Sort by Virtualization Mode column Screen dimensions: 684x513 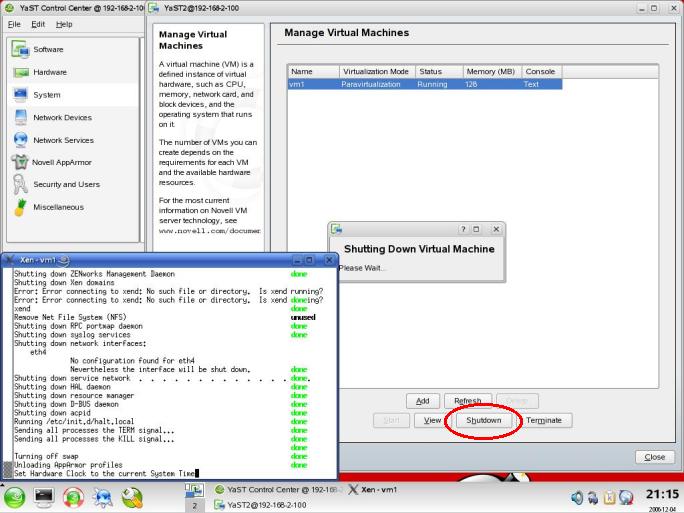point(377,72)
